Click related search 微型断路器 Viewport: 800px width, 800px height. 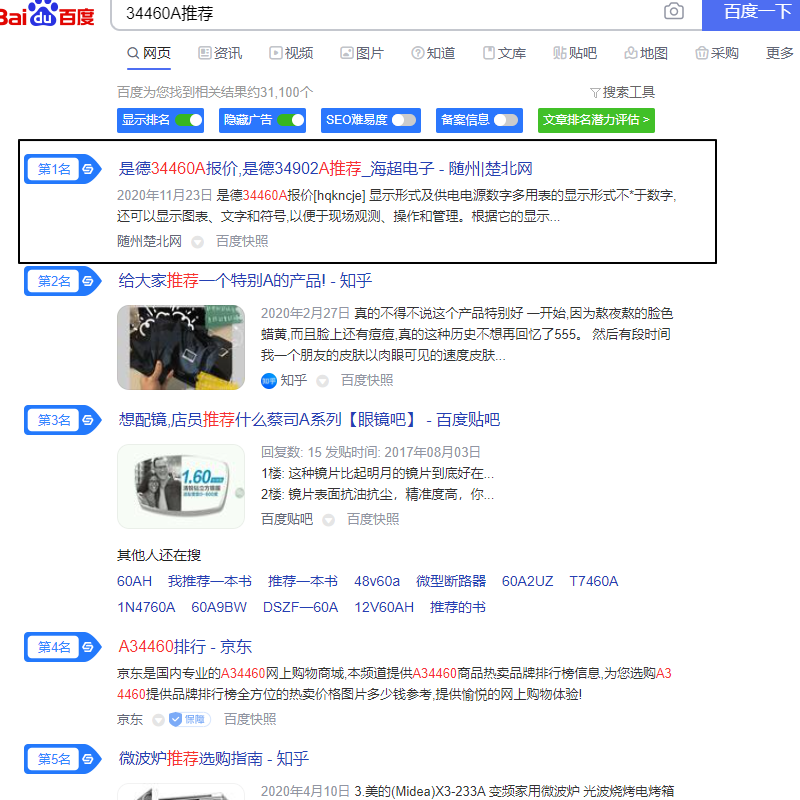pyautogui.click(x=451, y=582)
